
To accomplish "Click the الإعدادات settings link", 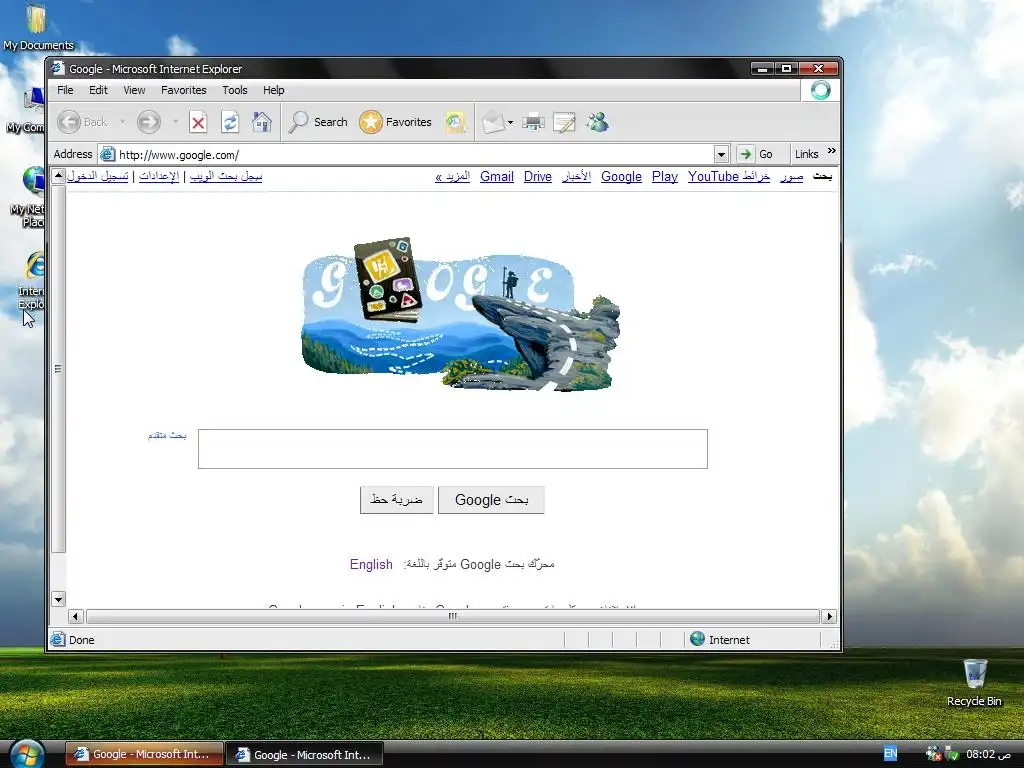I will point(159,176).
